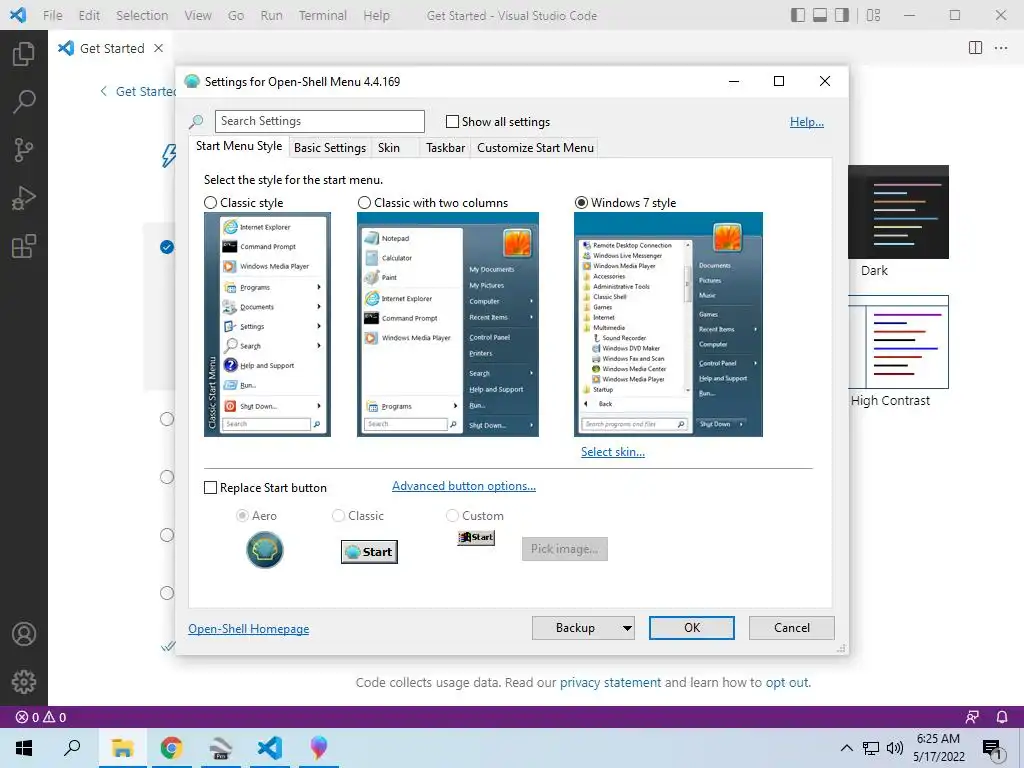This screenshot has width=1024, height=768.
Task: Open editor More Actions ellipsis
Action: [x=1000, y=48]
